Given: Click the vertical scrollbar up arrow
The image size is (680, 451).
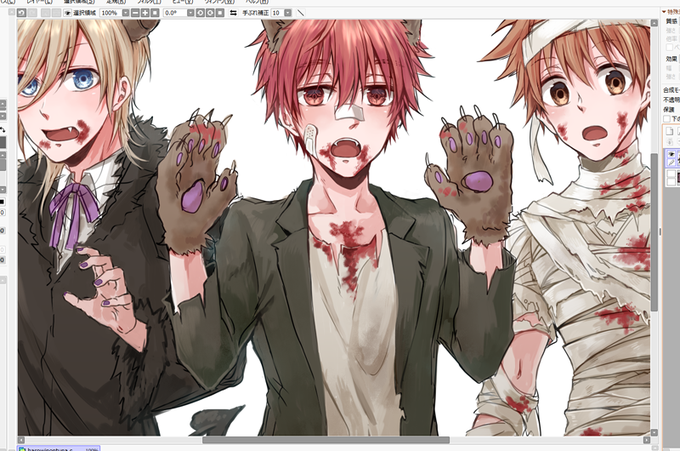Looking at the screenshot, I should coord(654,23).
